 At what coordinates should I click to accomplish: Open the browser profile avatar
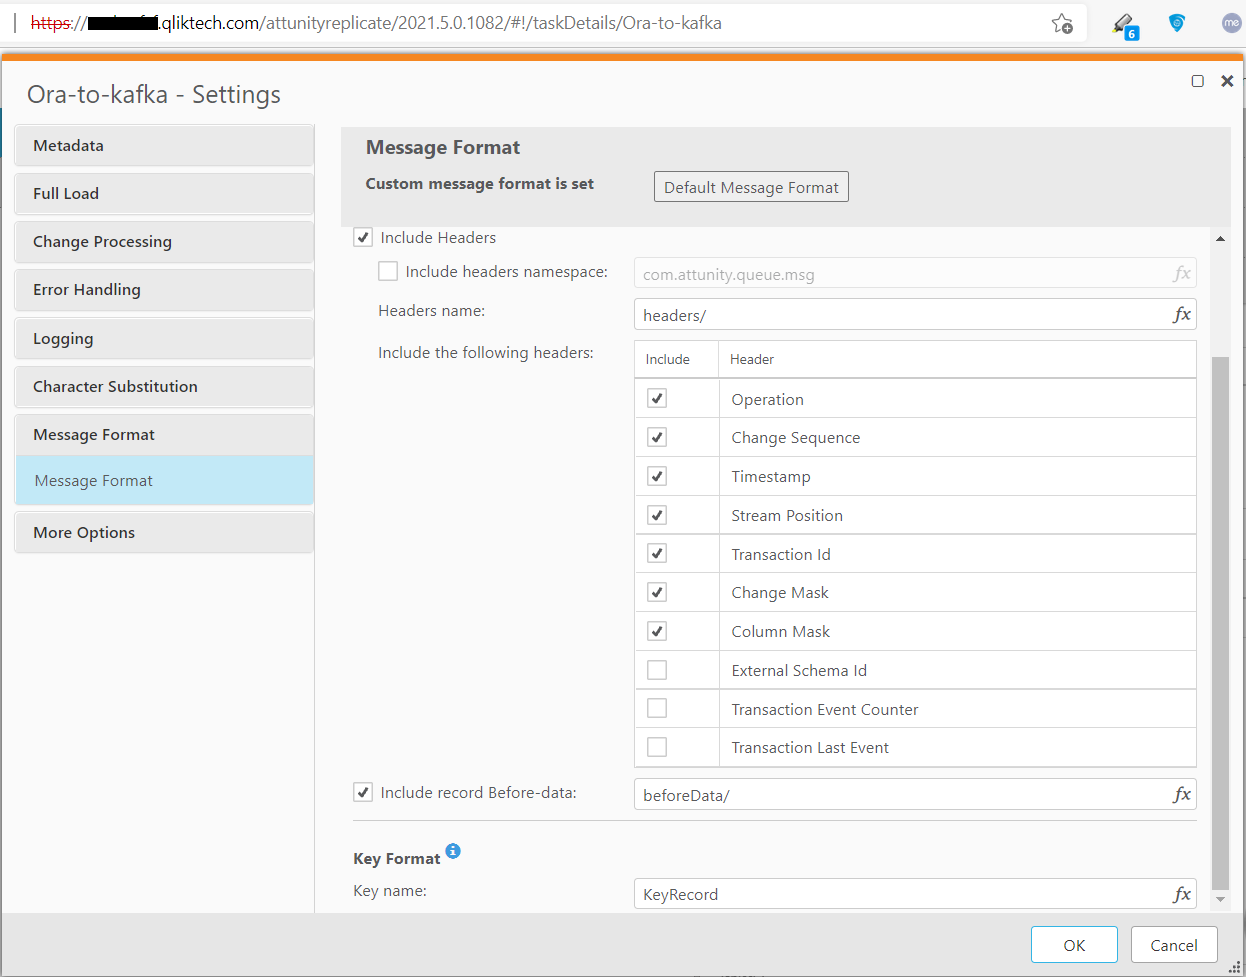pyautogui.click(x=1231, y=23)
